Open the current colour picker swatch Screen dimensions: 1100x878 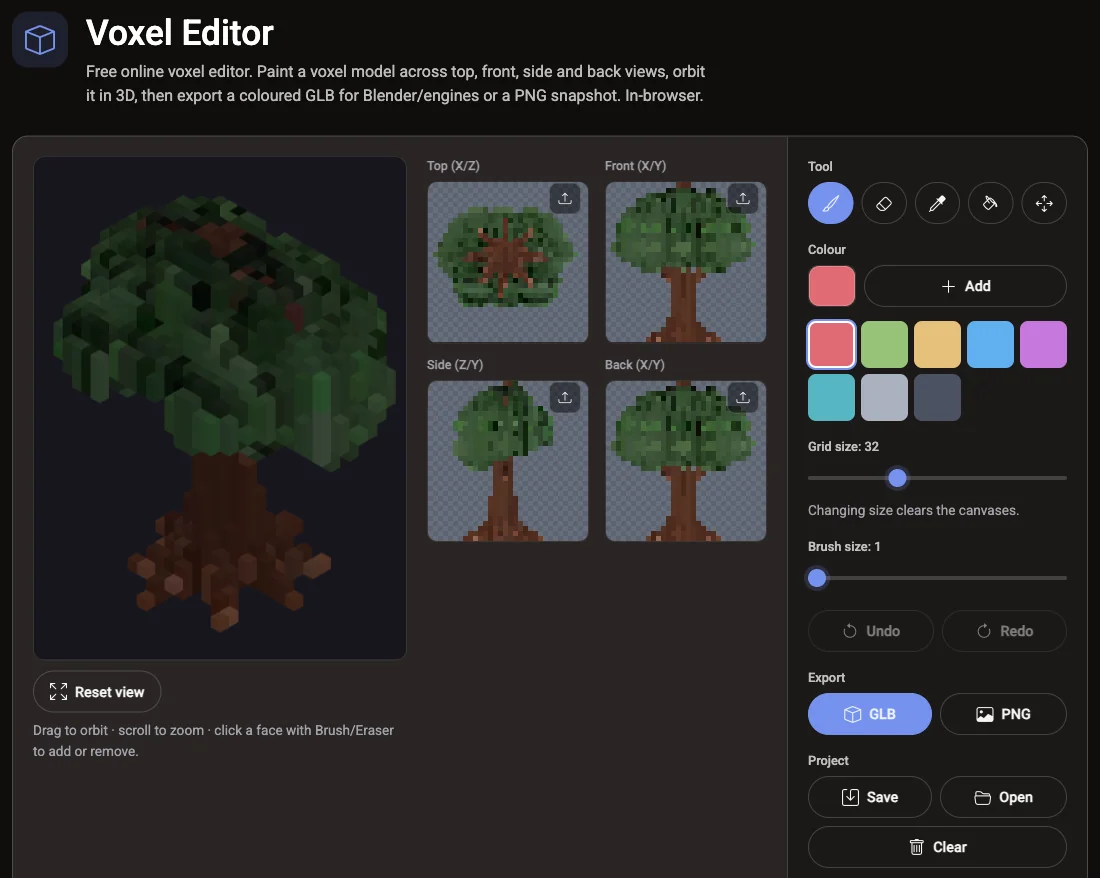click(831, 286)
